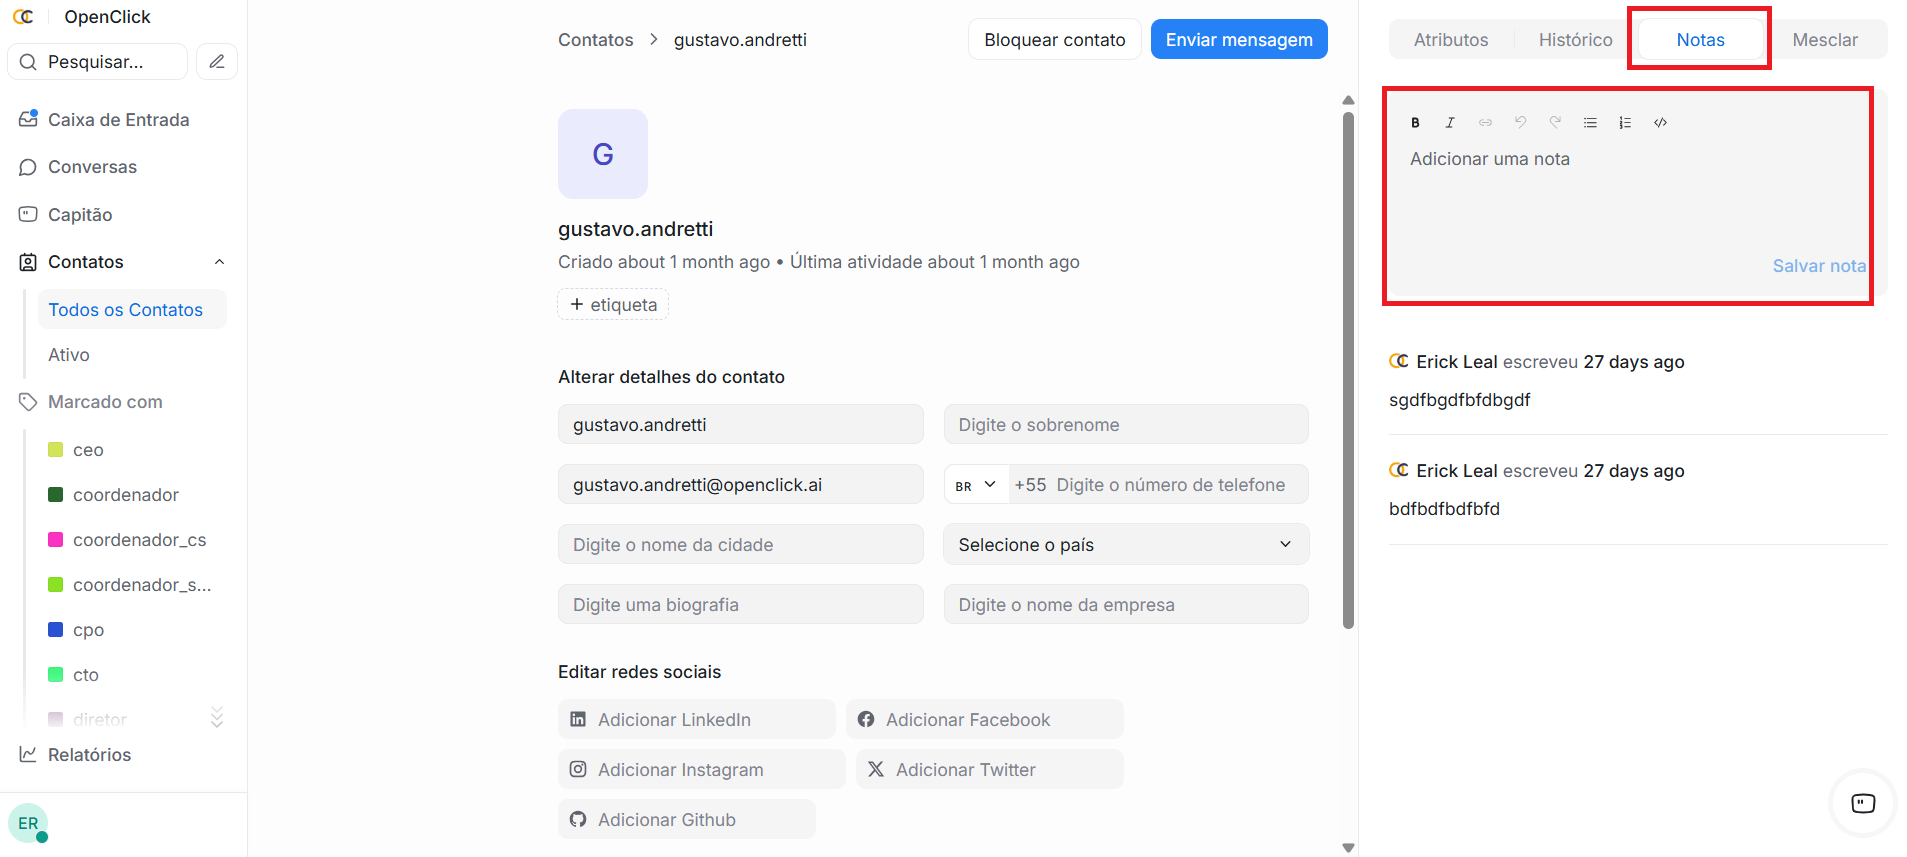
Task: Expand more labels with double chevron
Action: pos(217,718)
